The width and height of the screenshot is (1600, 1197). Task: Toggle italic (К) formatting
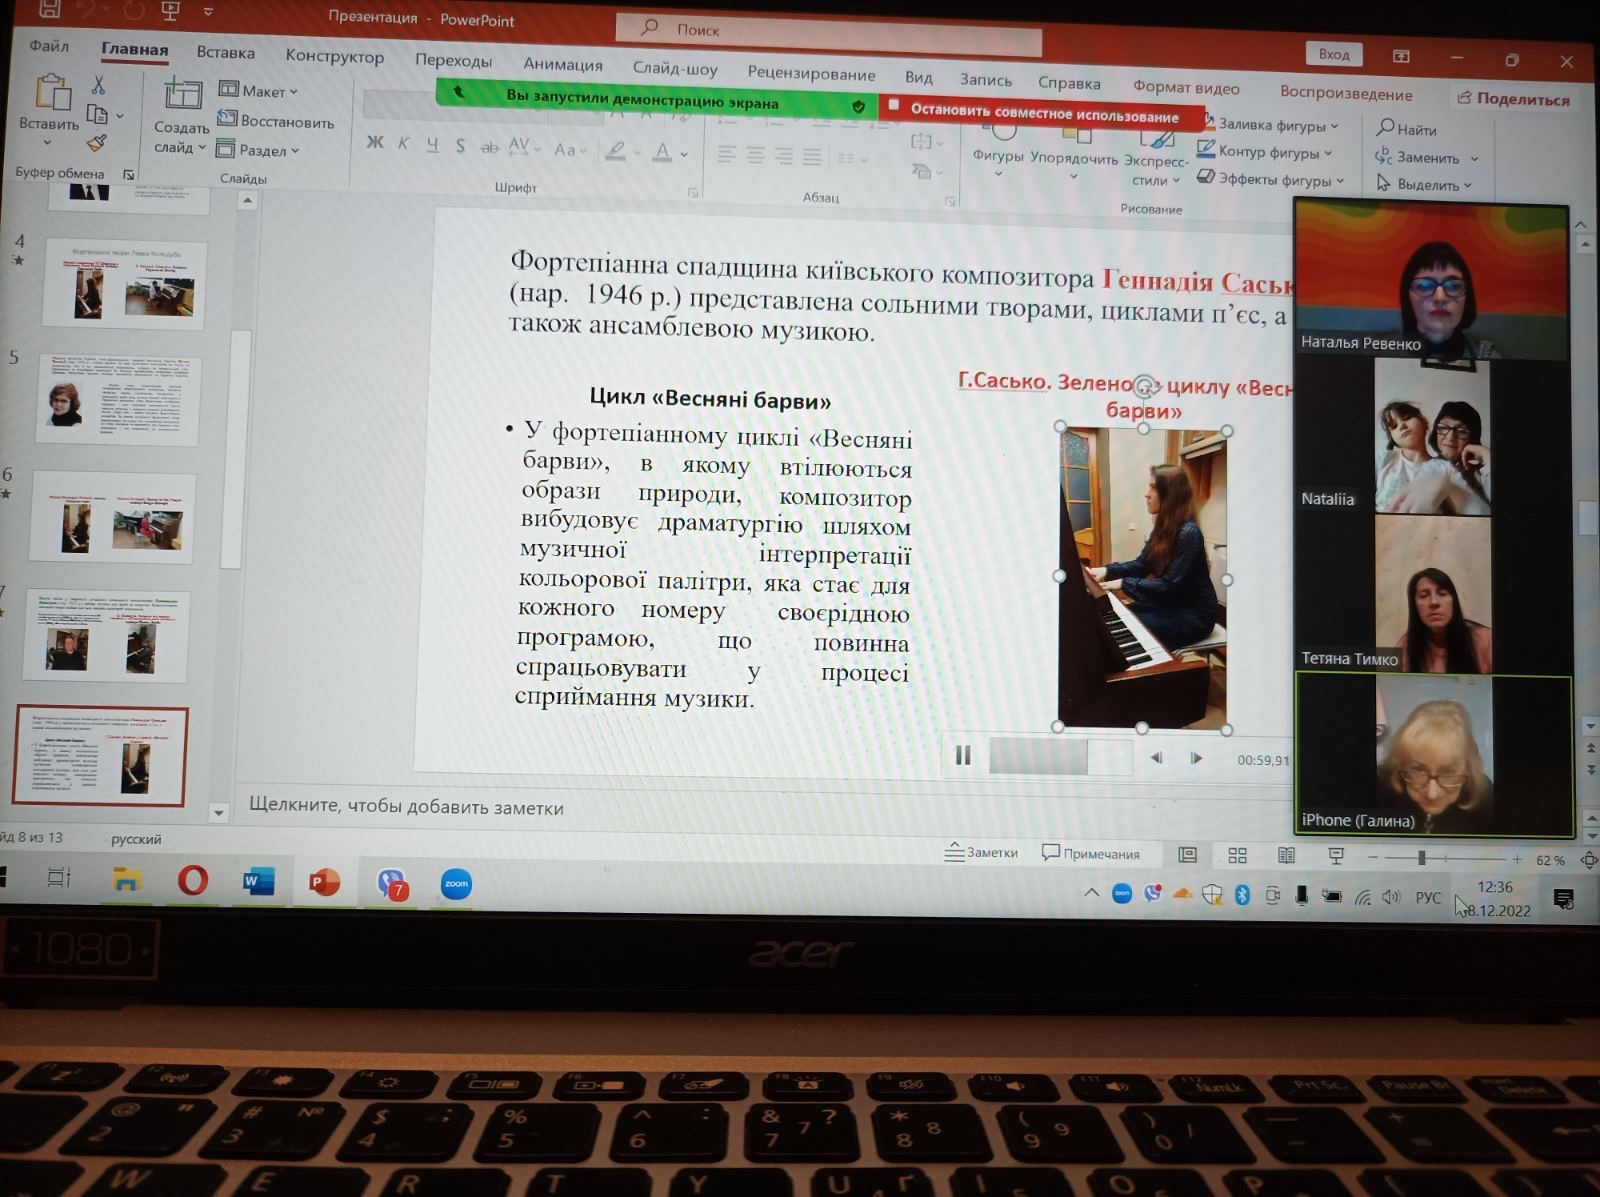click(403, 144)
